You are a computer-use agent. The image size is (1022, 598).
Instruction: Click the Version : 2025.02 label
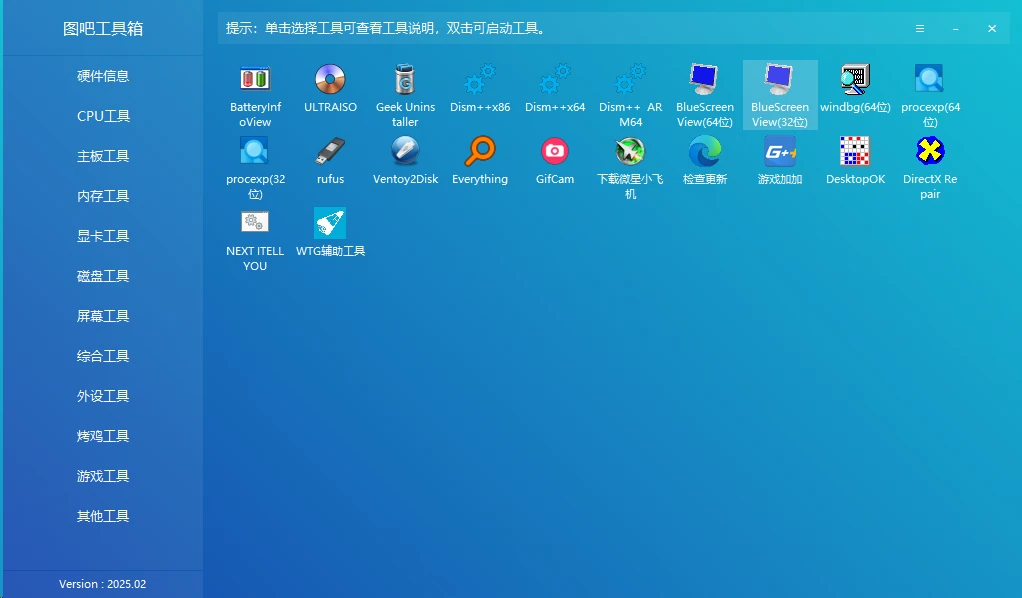click(x=102, y=584)
